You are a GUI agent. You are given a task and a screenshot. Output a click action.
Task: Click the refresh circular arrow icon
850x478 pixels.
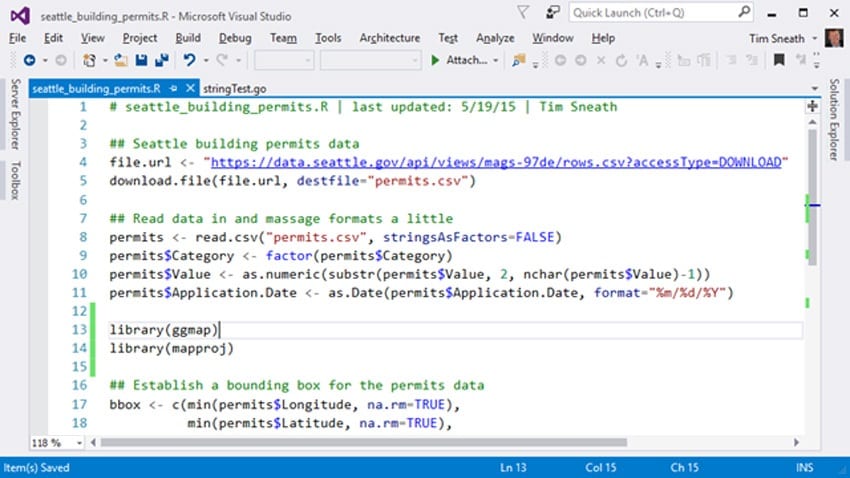[621, 60]
